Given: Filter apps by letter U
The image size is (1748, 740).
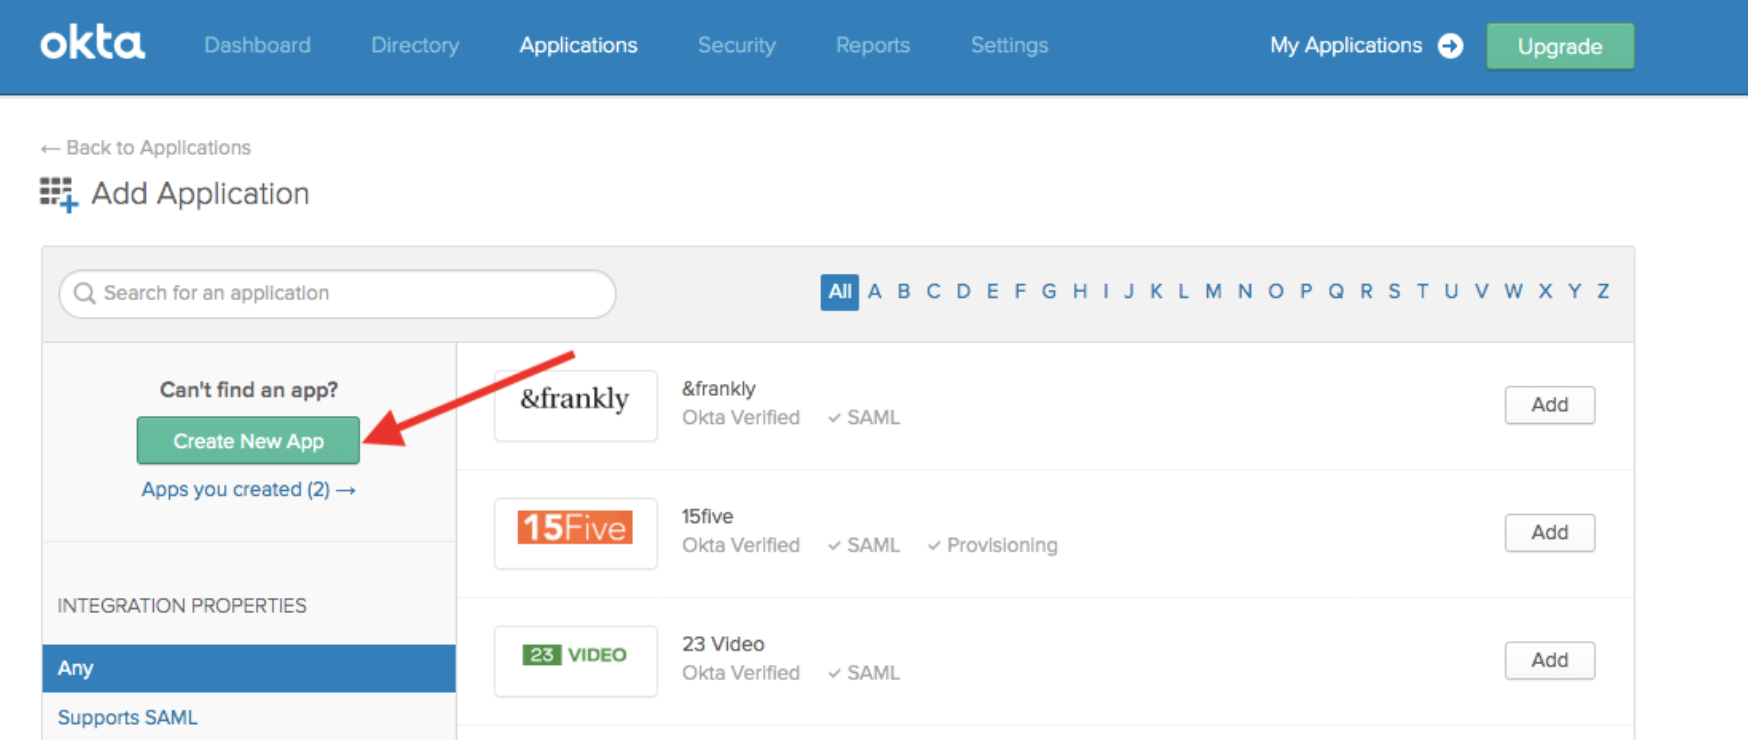Looking at the screenshot, I should pyautogui.click(x=1451, y=292).
